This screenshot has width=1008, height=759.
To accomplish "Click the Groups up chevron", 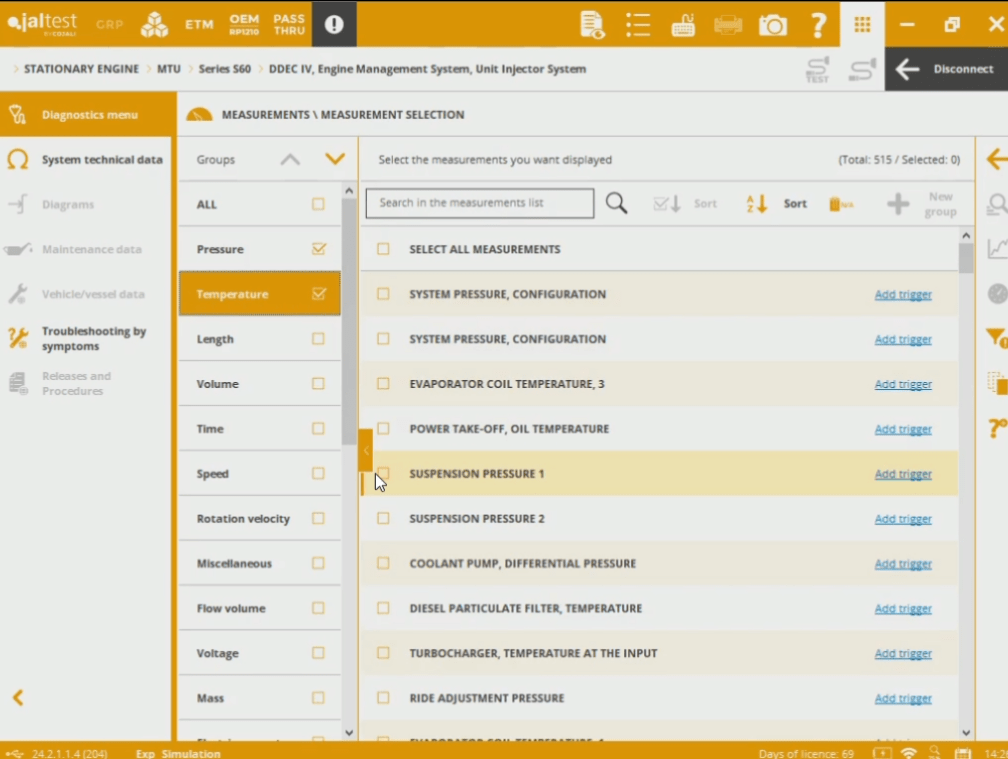I will tap(290, 159).
